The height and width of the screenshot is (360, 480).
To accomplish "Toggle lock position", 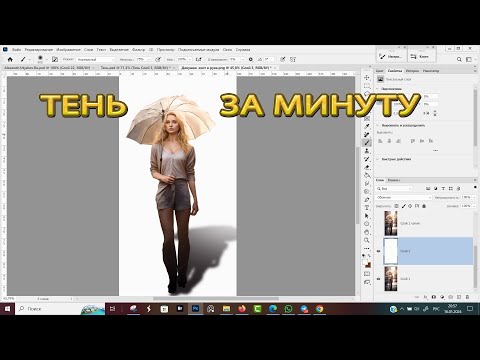I will click(x=410, y=206).
